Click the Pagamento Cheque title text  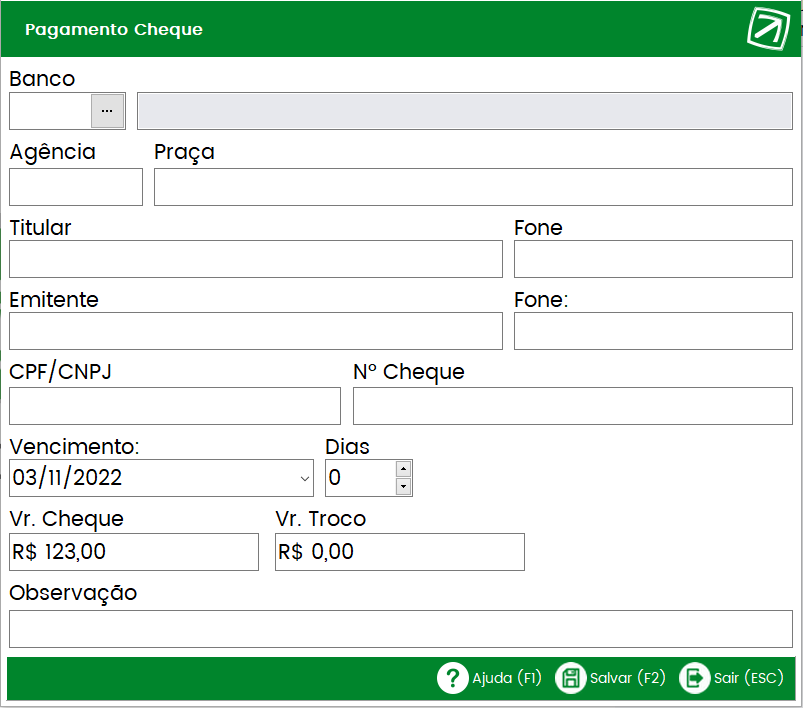point(114,30)
